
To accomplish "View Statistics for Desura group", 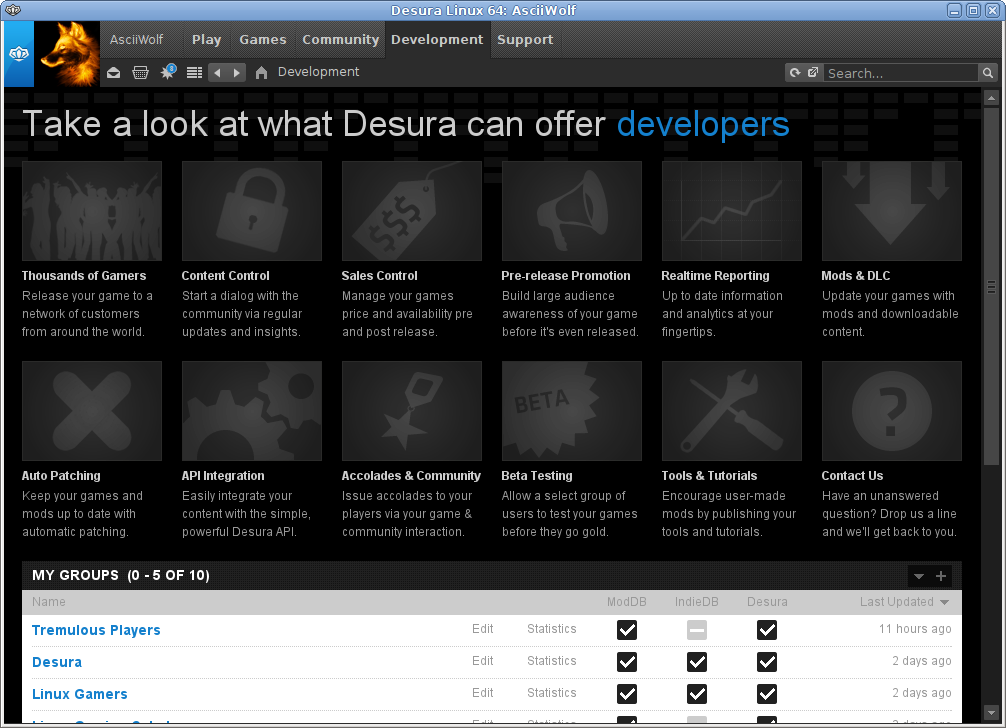I will [552, 661].
